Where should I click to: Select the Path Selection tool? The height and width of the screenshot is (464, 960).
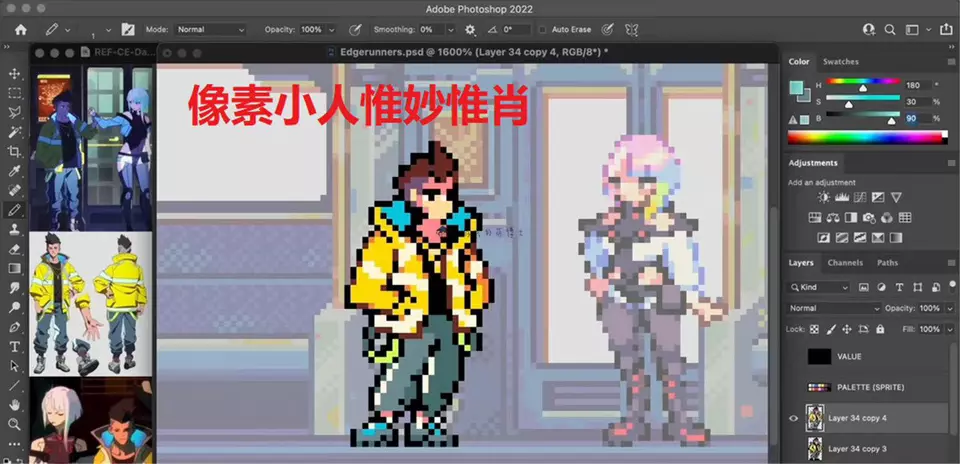(x=14, y=366)
